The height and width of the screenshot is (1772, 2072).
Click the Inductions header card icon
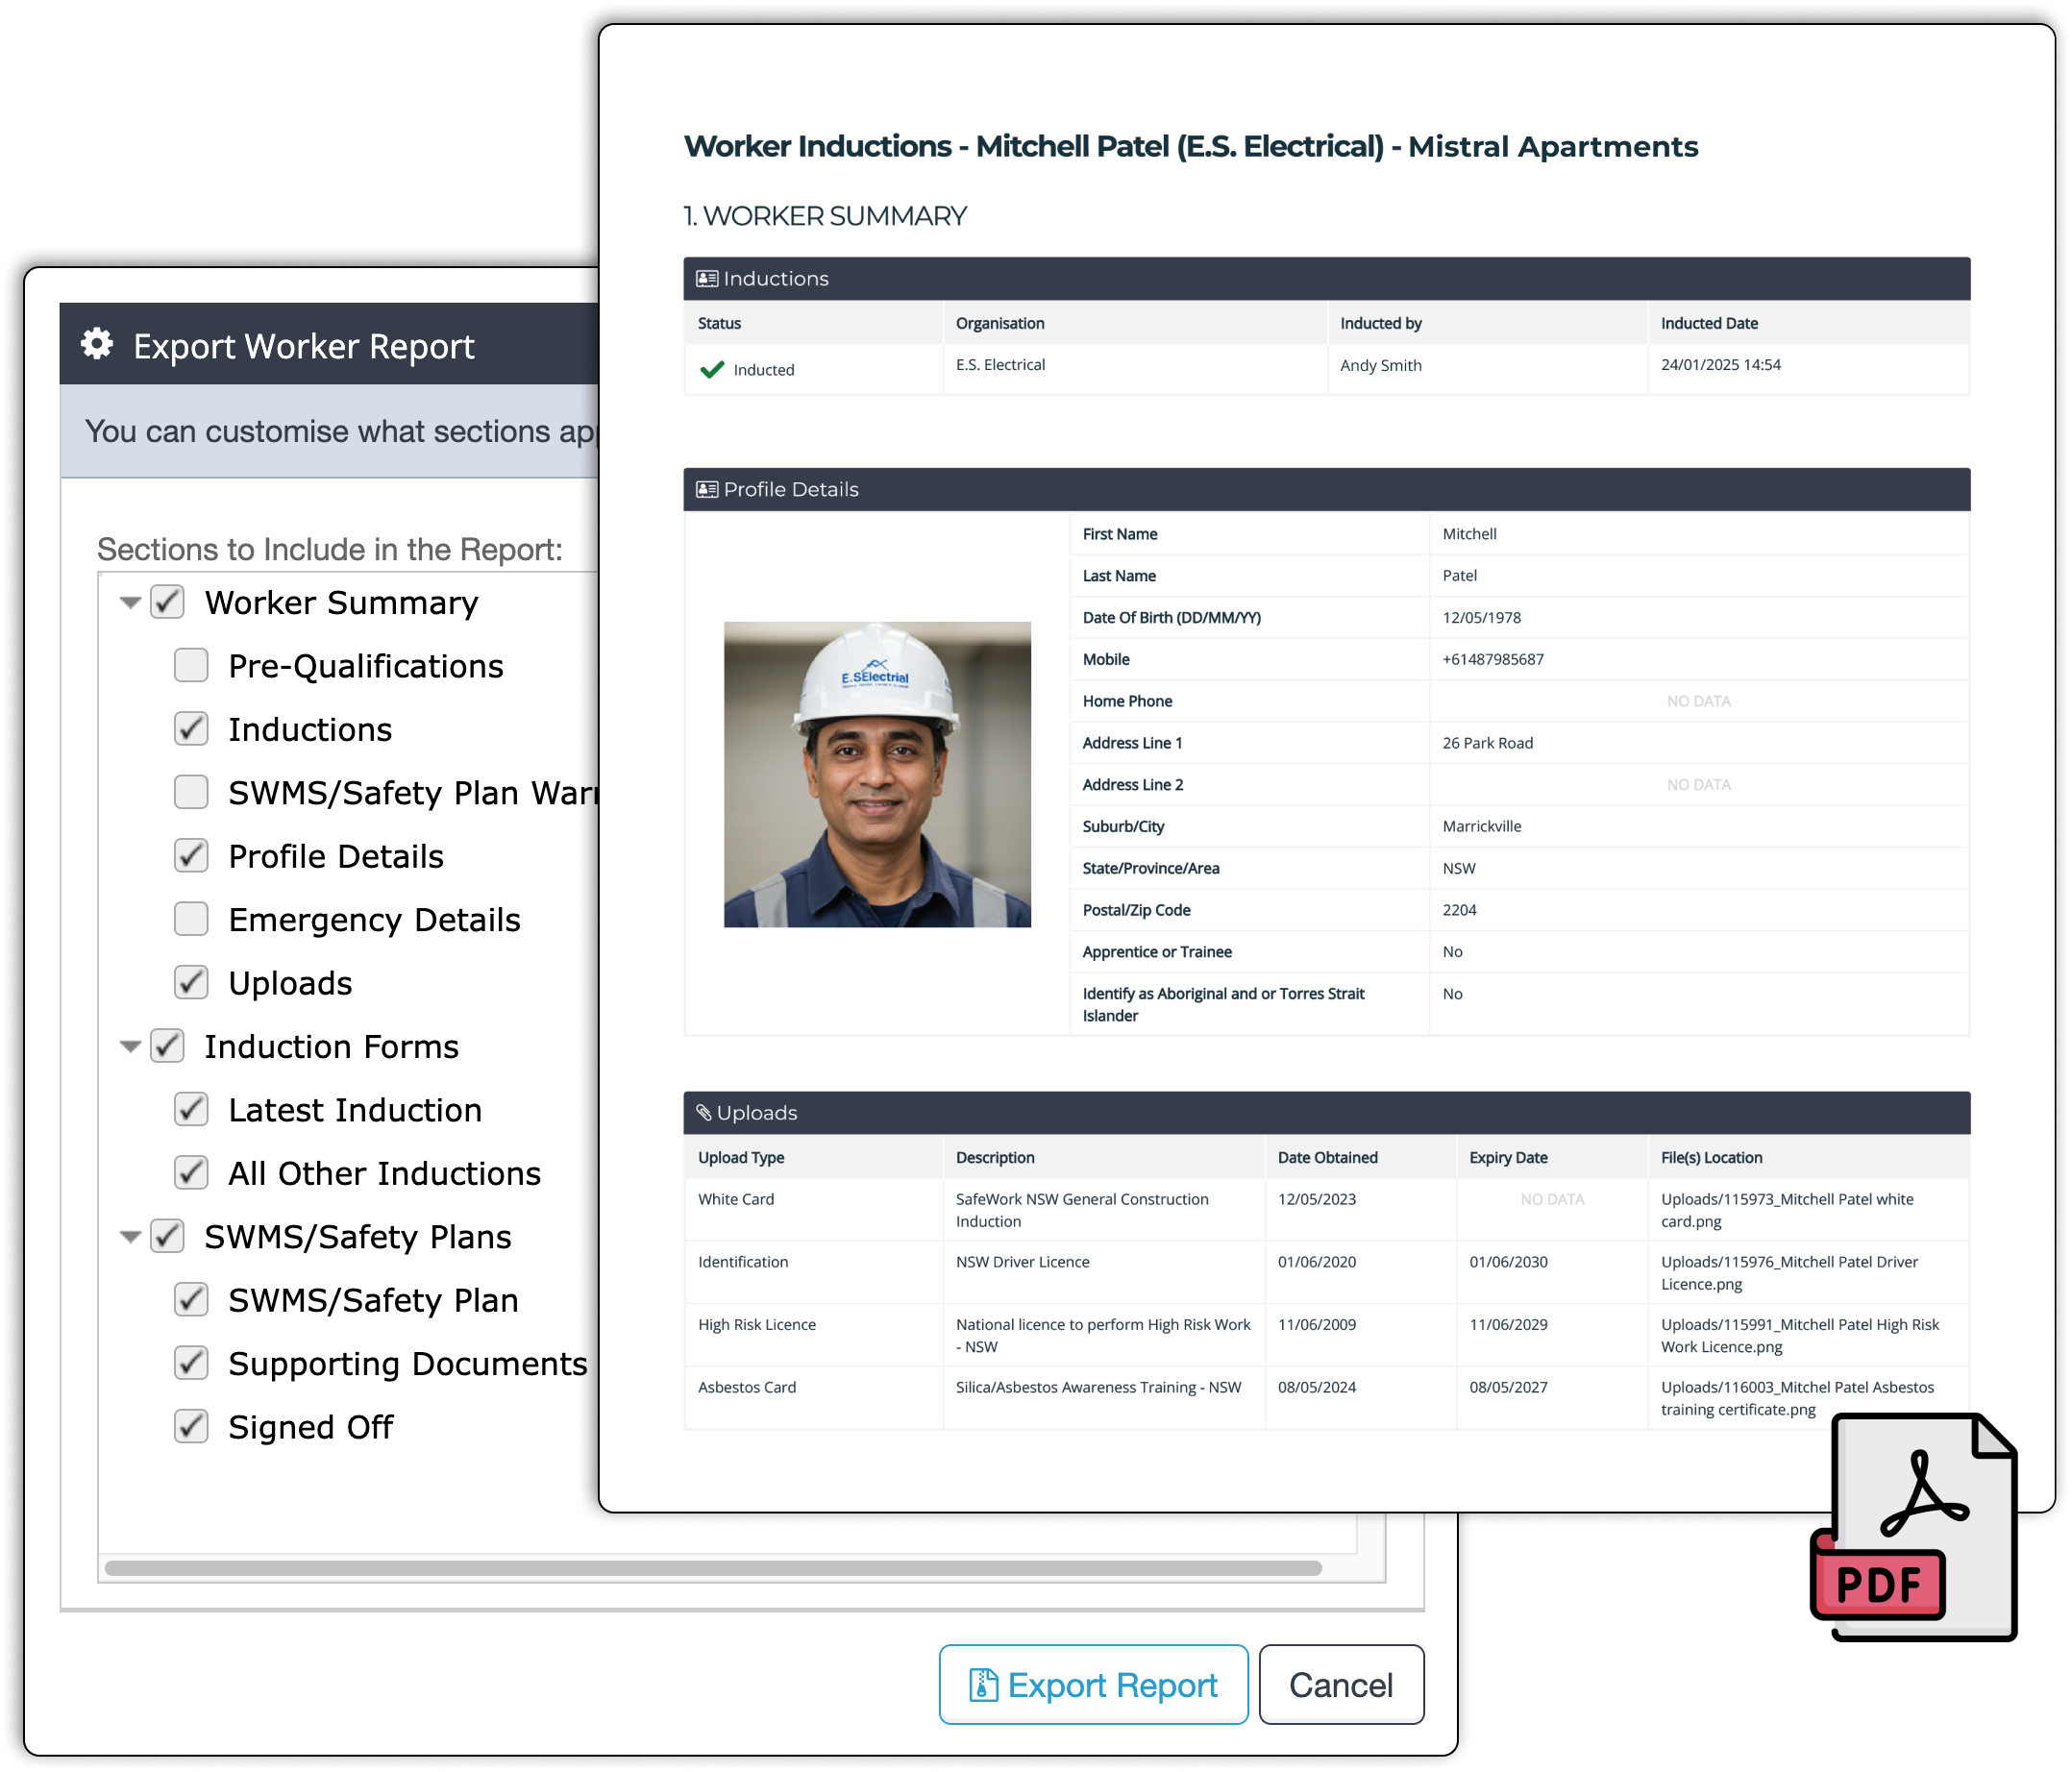point(707,279)
